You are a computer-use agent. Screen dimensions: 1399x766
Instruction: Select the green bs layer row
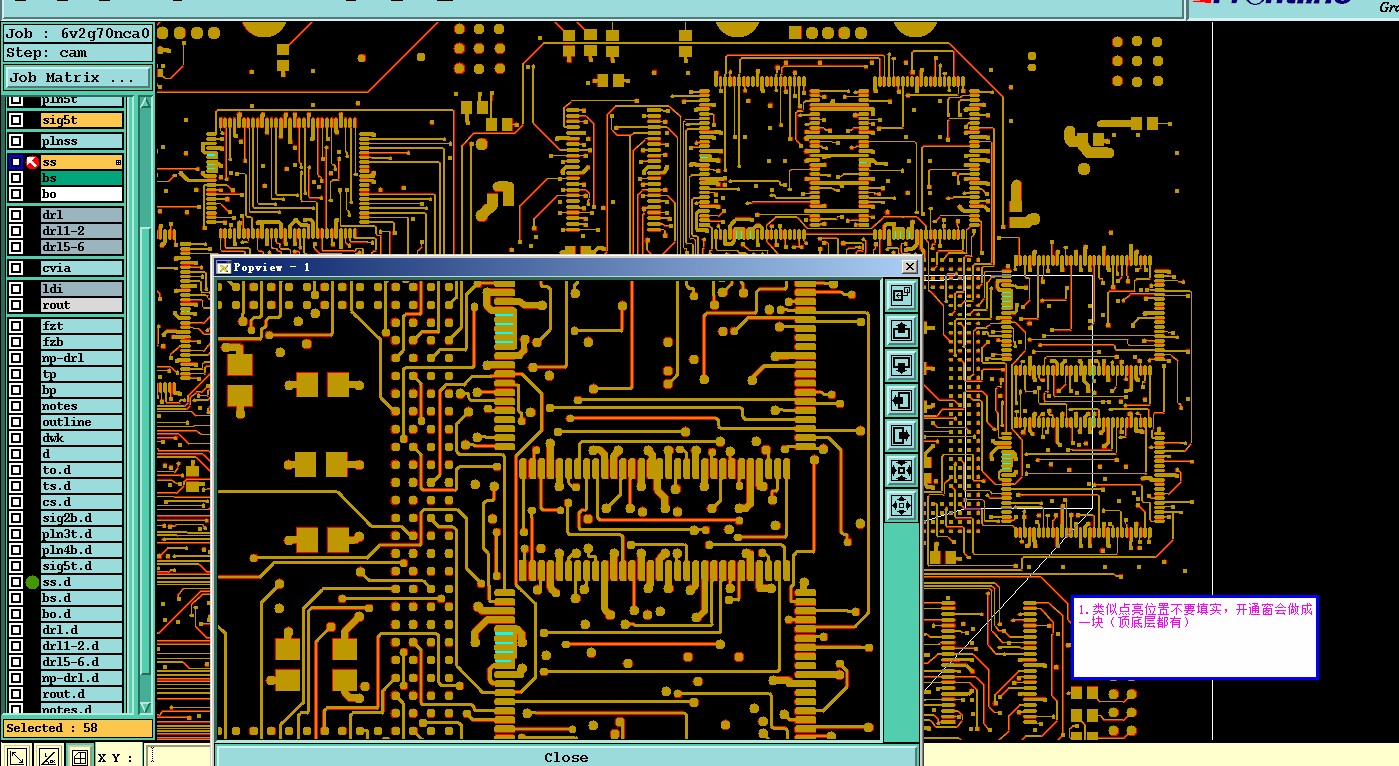[82, 178]
